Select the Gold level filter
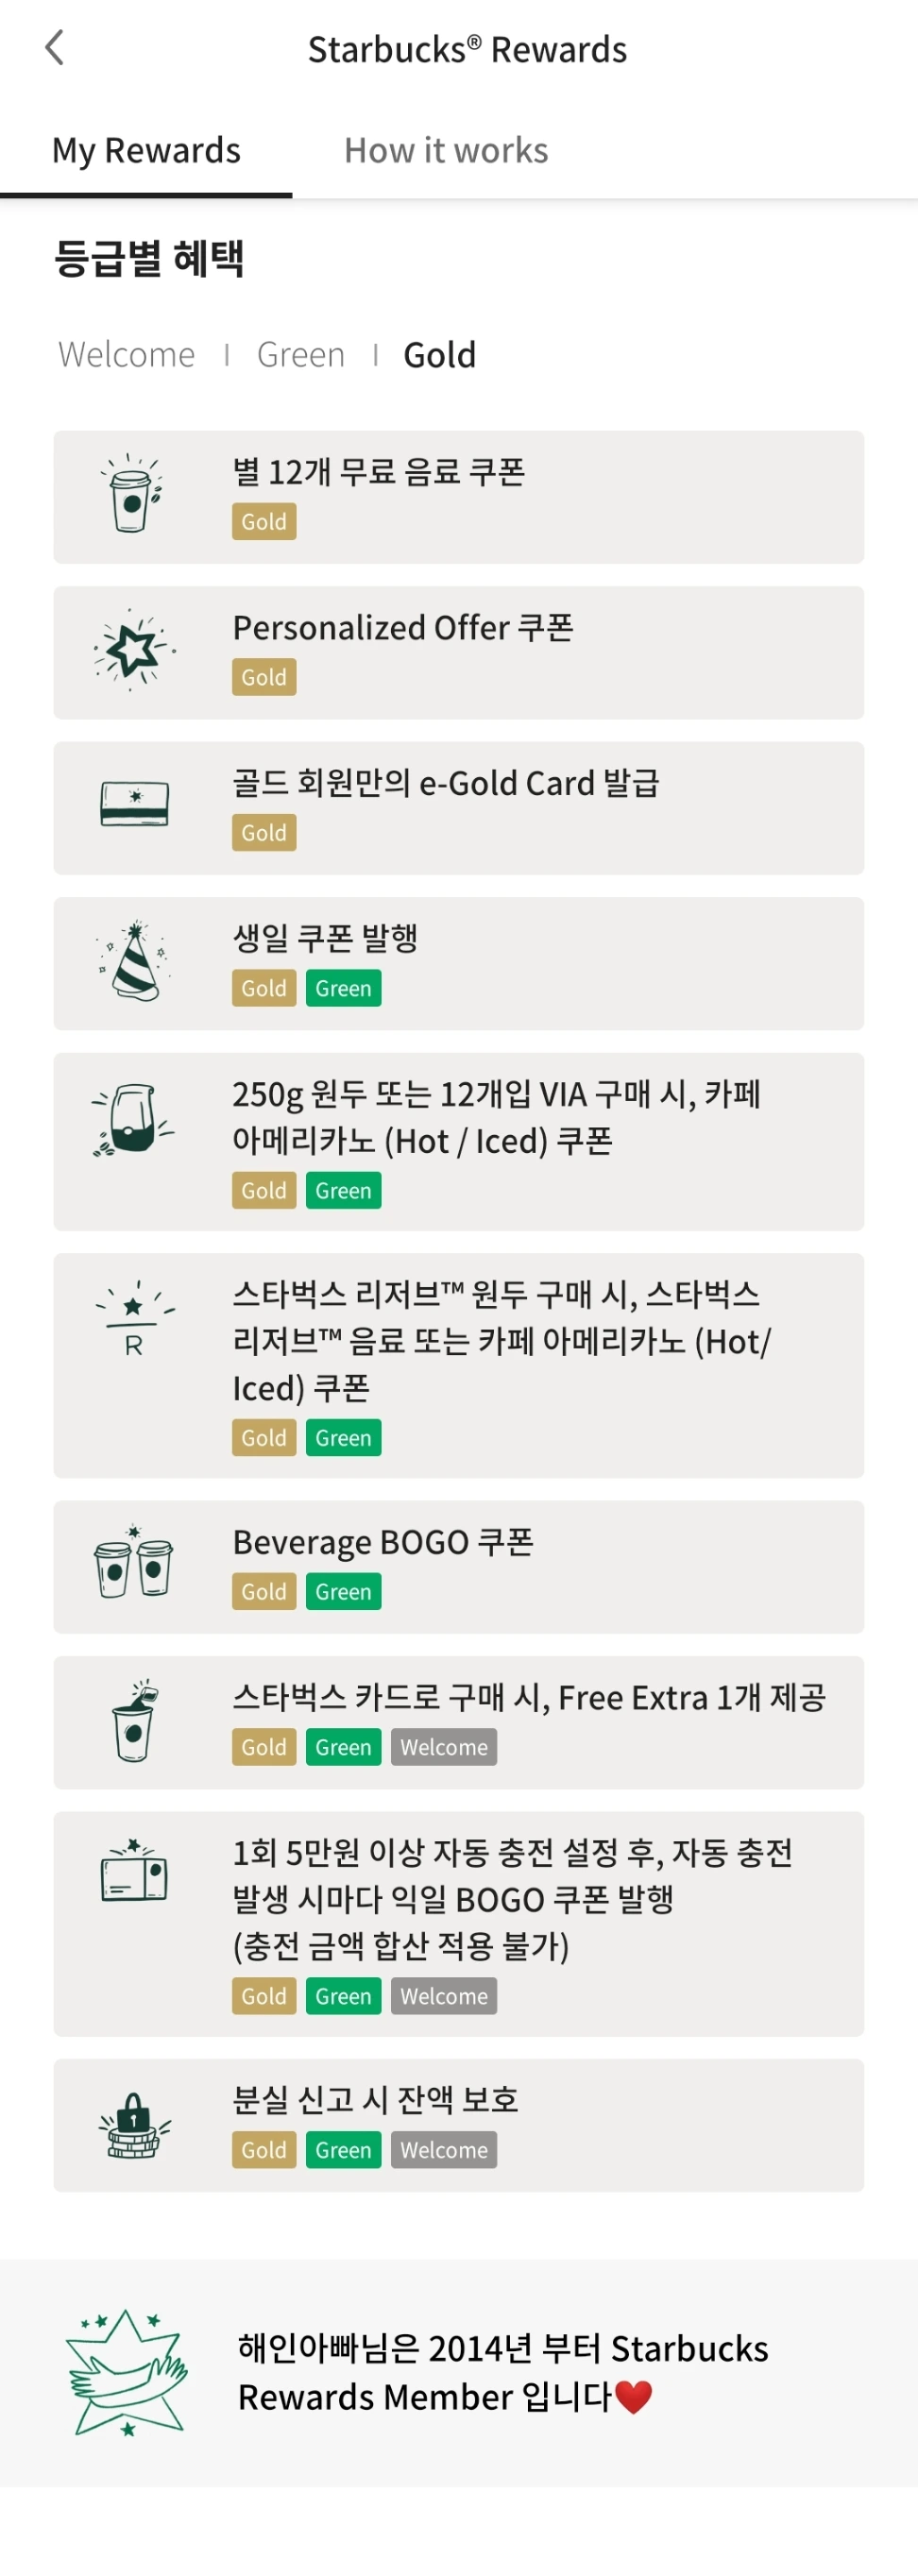The height and width of the screenshot is (2576, 918). (x=440, y=354)
